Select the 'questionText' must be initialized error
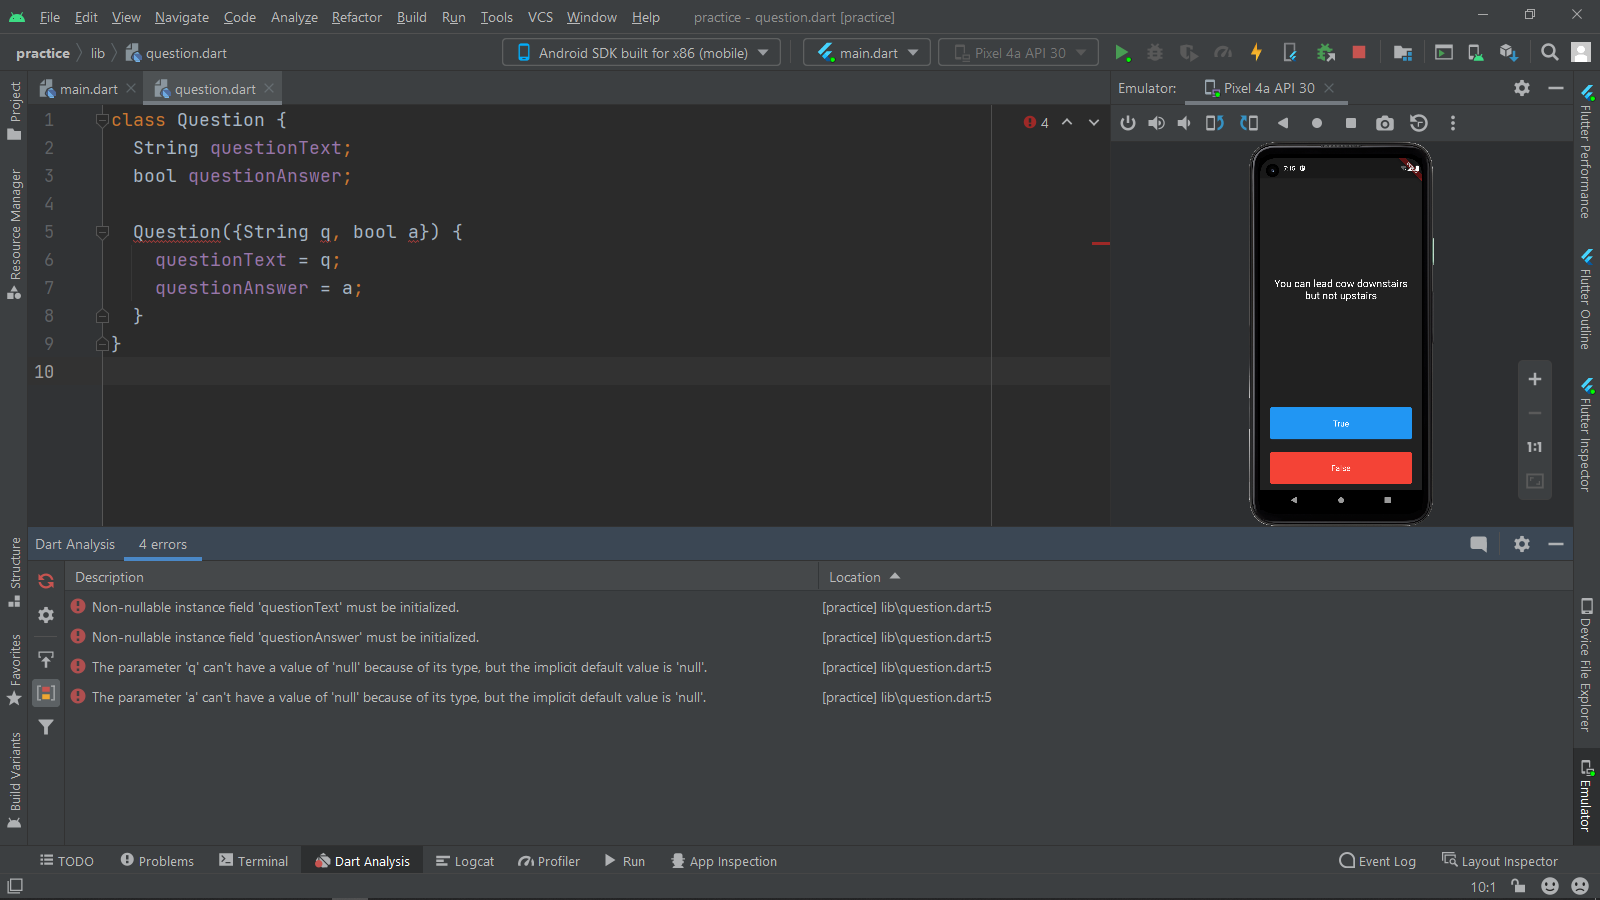 coord(818,607)
